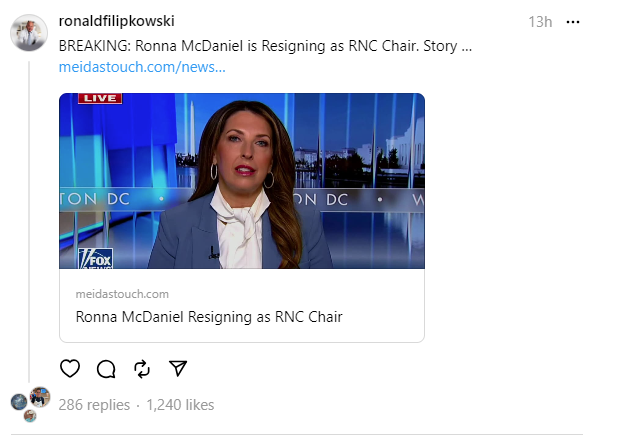Screen dimensions: 636x447
Task: Click the Fox News logo in the preview image
Action: tap(96, 256)
